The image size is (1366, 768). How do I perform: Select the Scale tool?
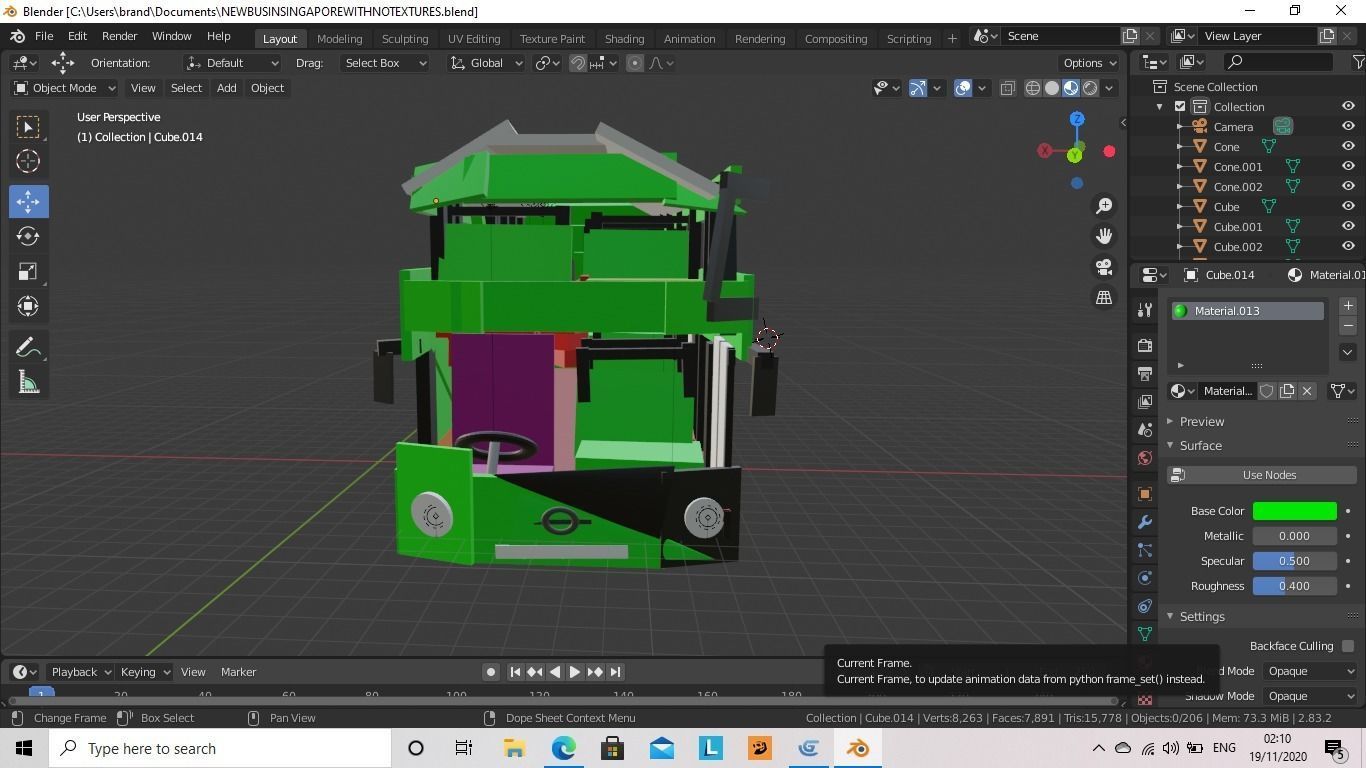[x=28, y=271]
